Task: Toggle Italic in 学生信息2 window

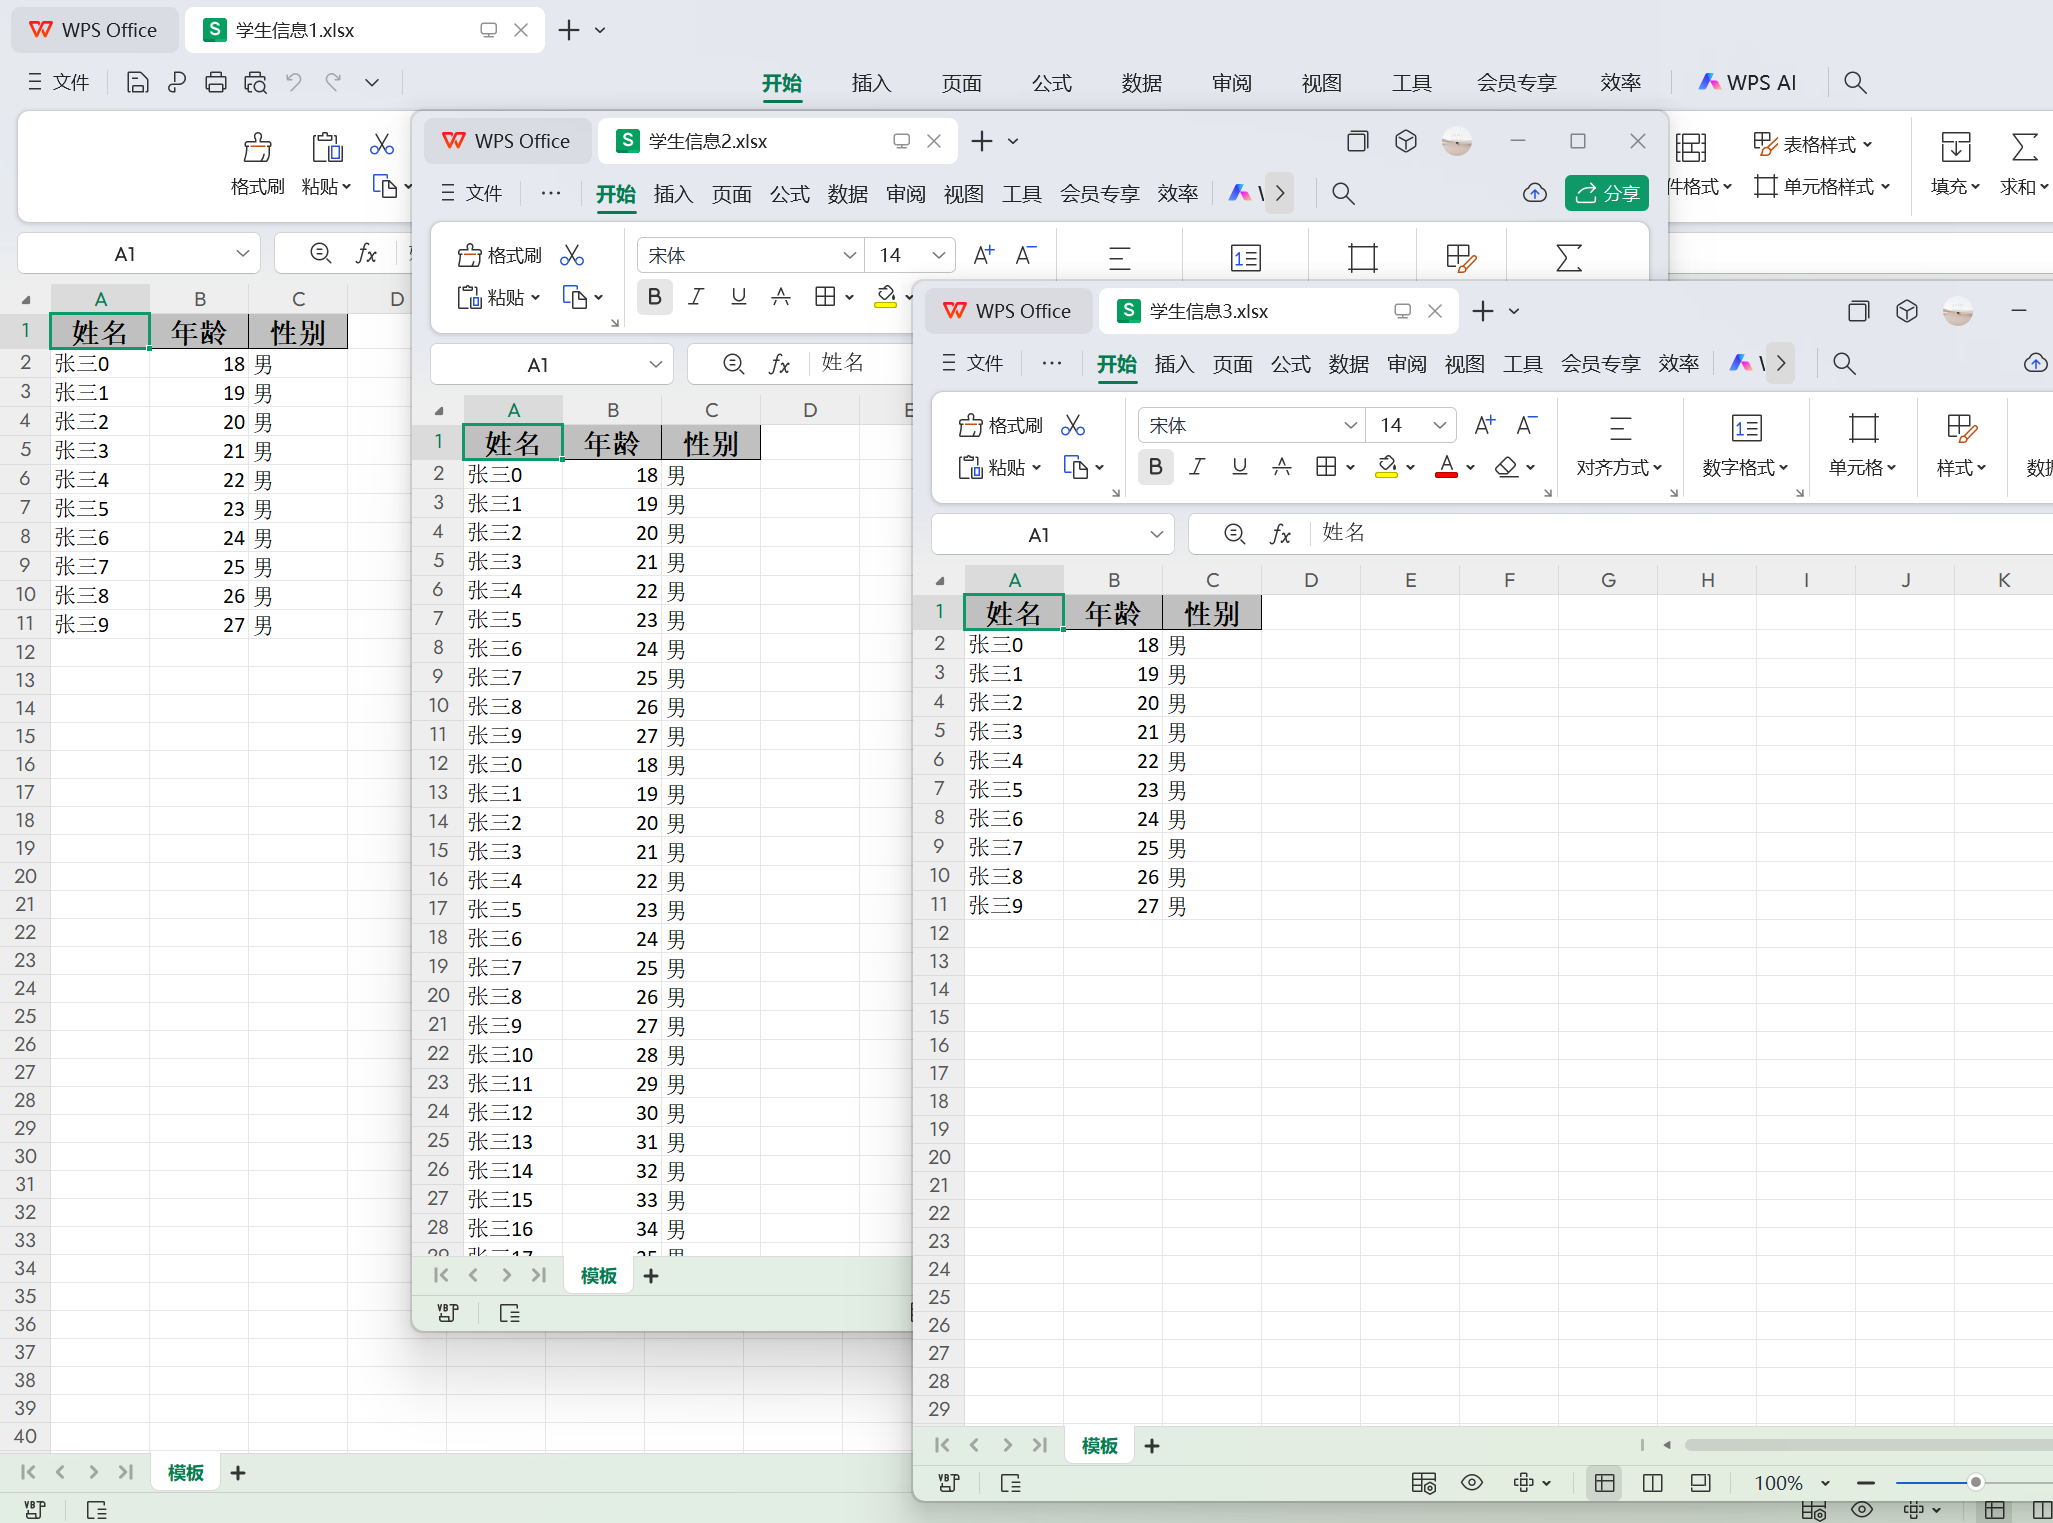Action: tap(696, 296)
